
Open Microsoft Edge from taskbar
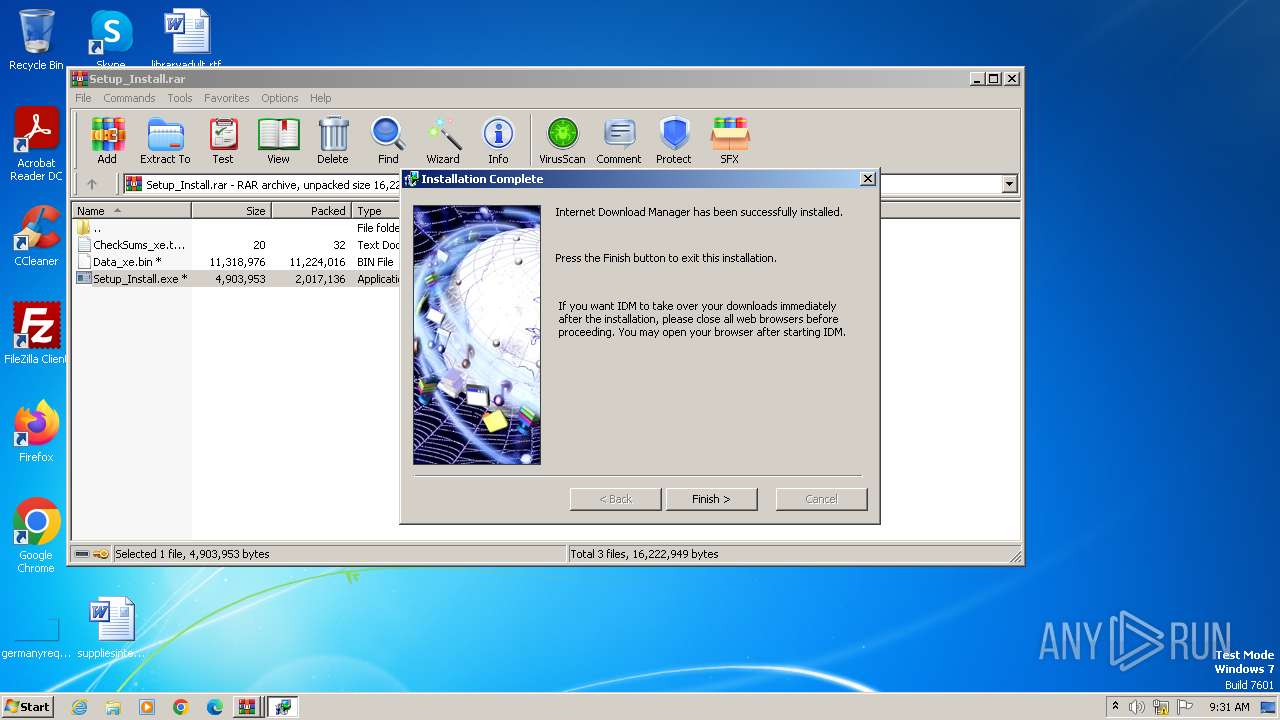pos(215,707)
